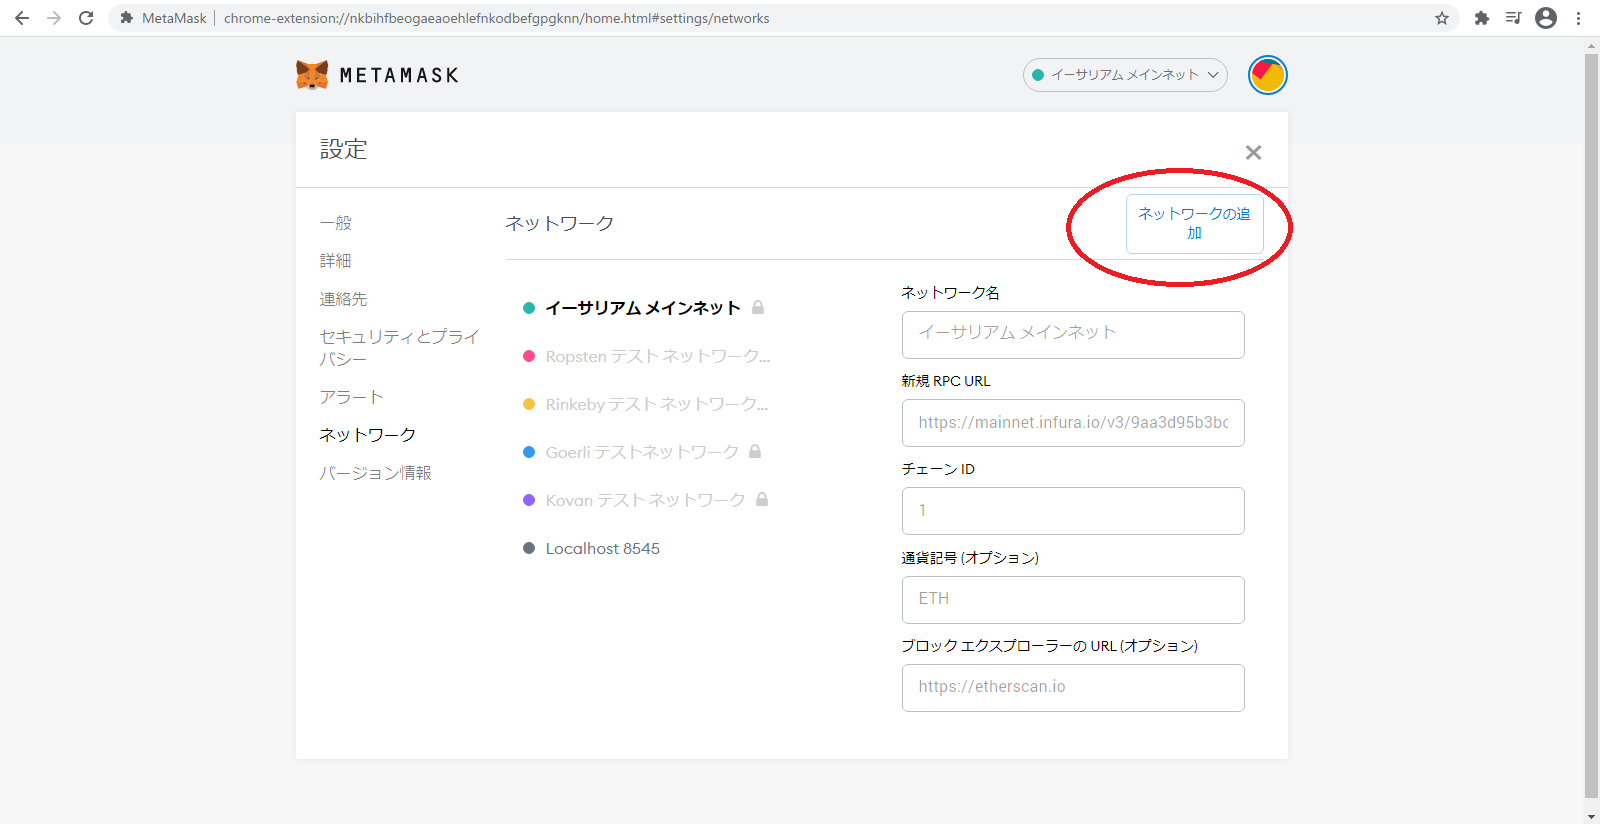Screen dimensions: 1600x824
Task: Open the アラート settings section
Action: click(x=351, y=397)
